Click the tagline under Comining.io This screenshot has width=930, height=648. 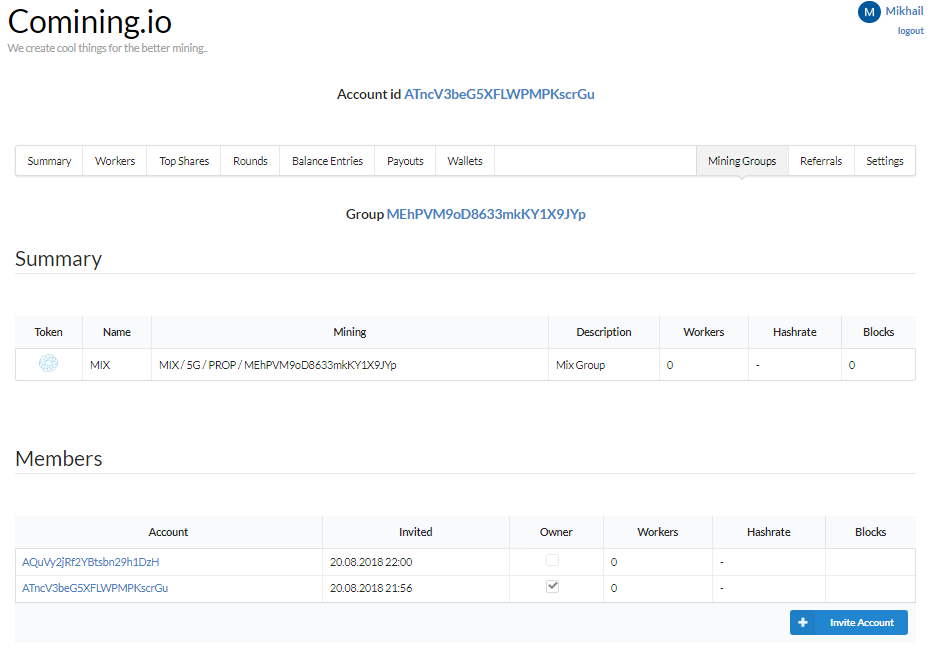click(x=107, y=48)
